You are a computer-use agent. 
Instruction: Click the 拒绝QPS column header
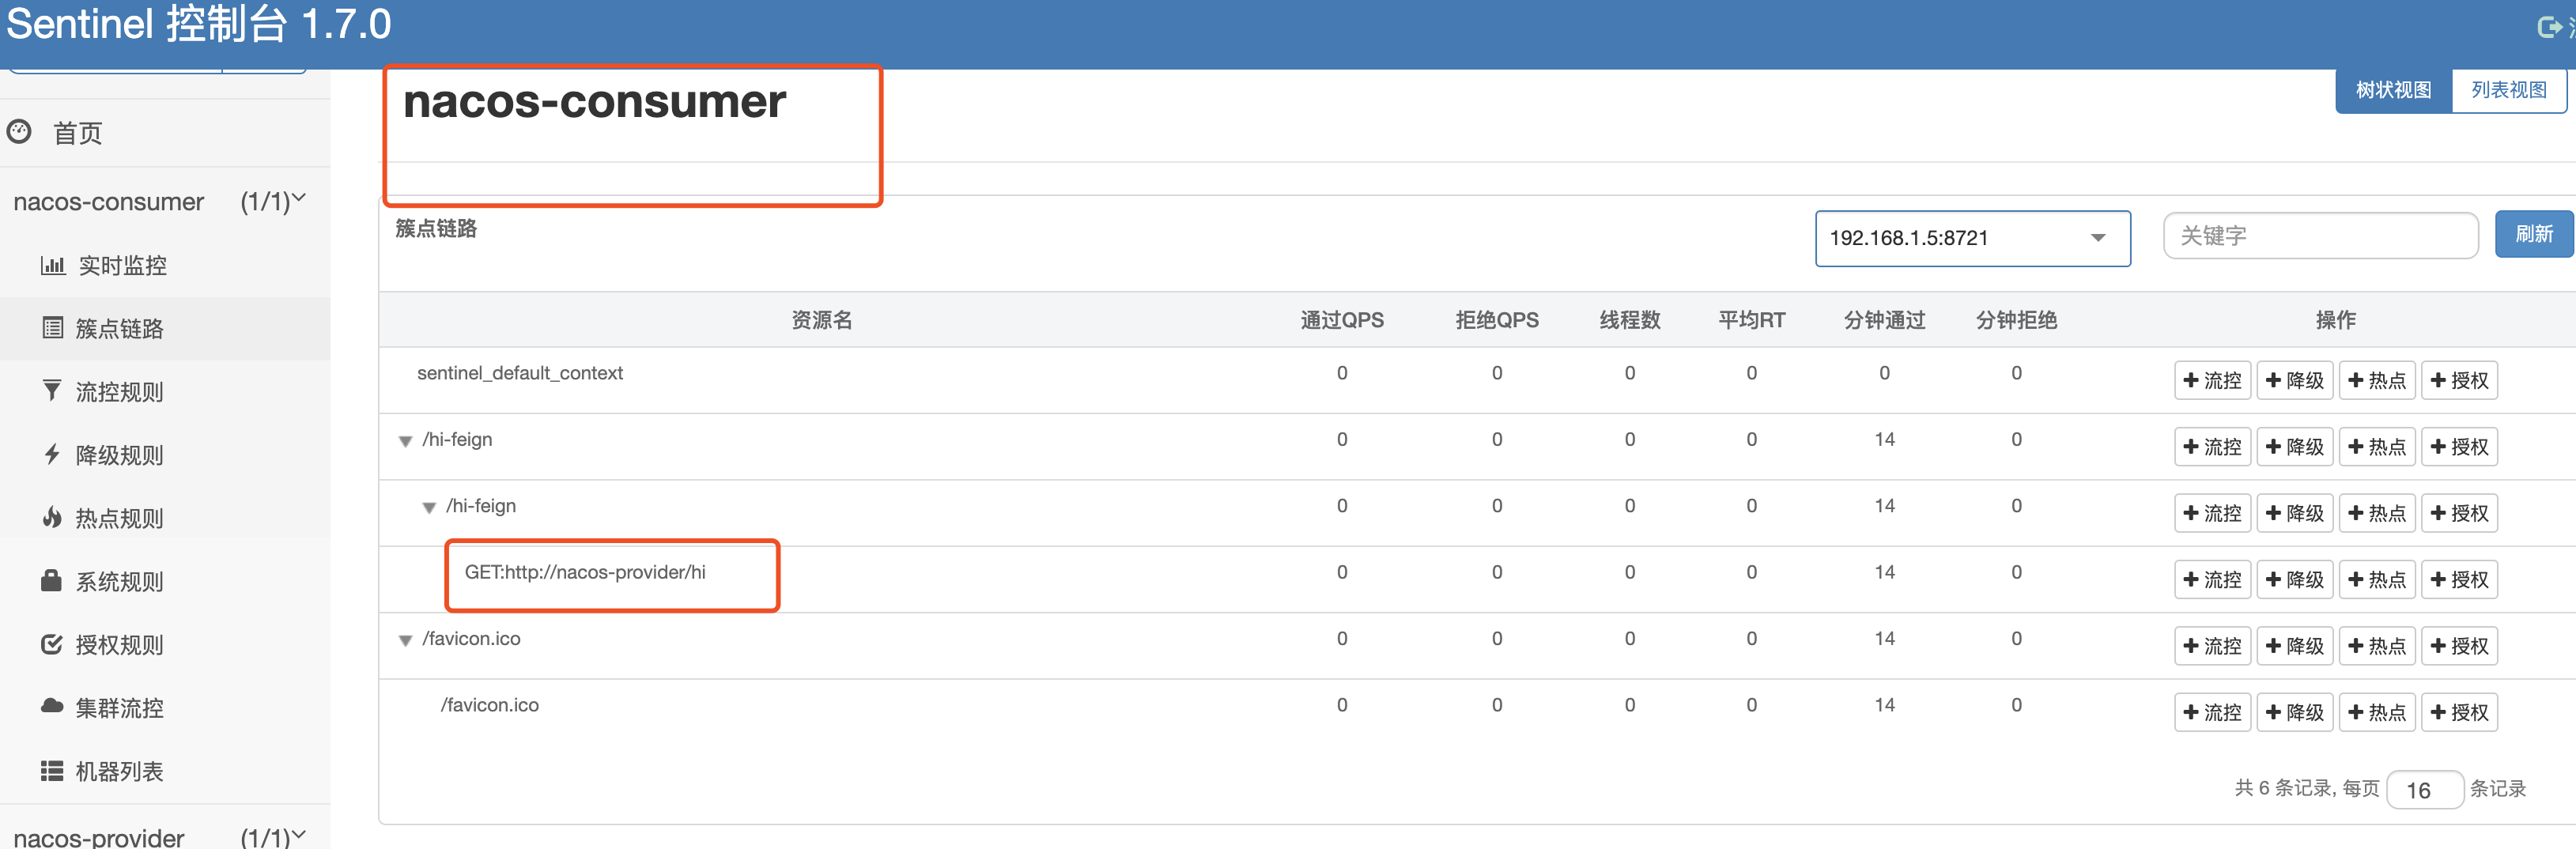[1497, 320]
